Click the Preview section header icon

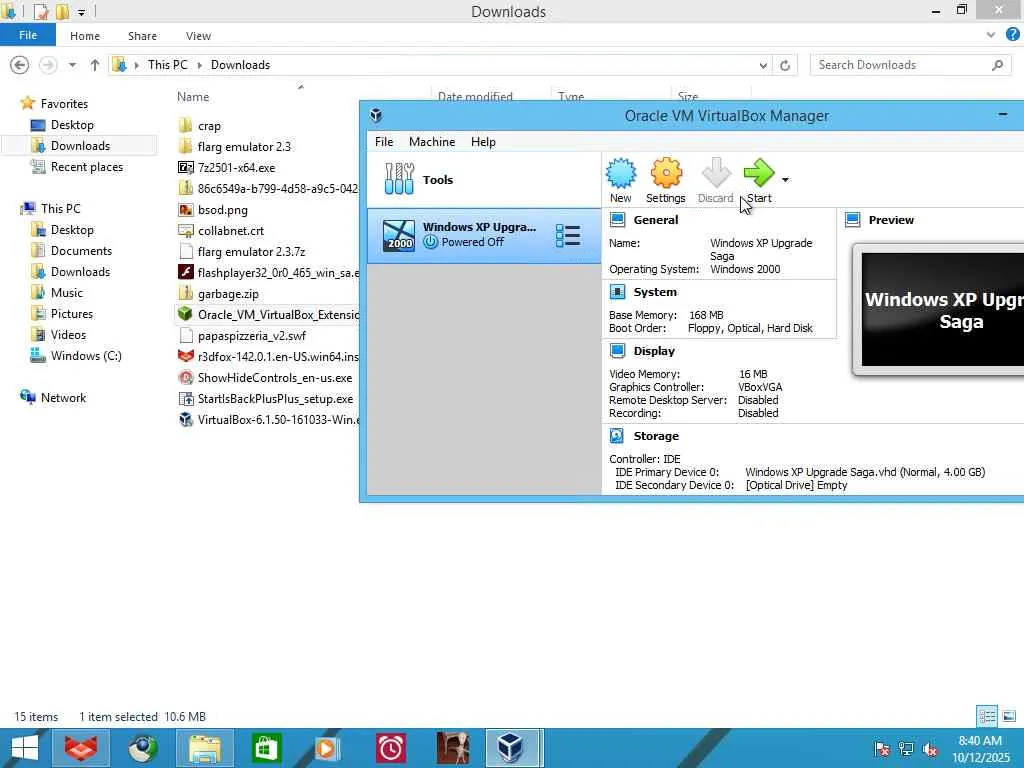click(x=852, y=220)
